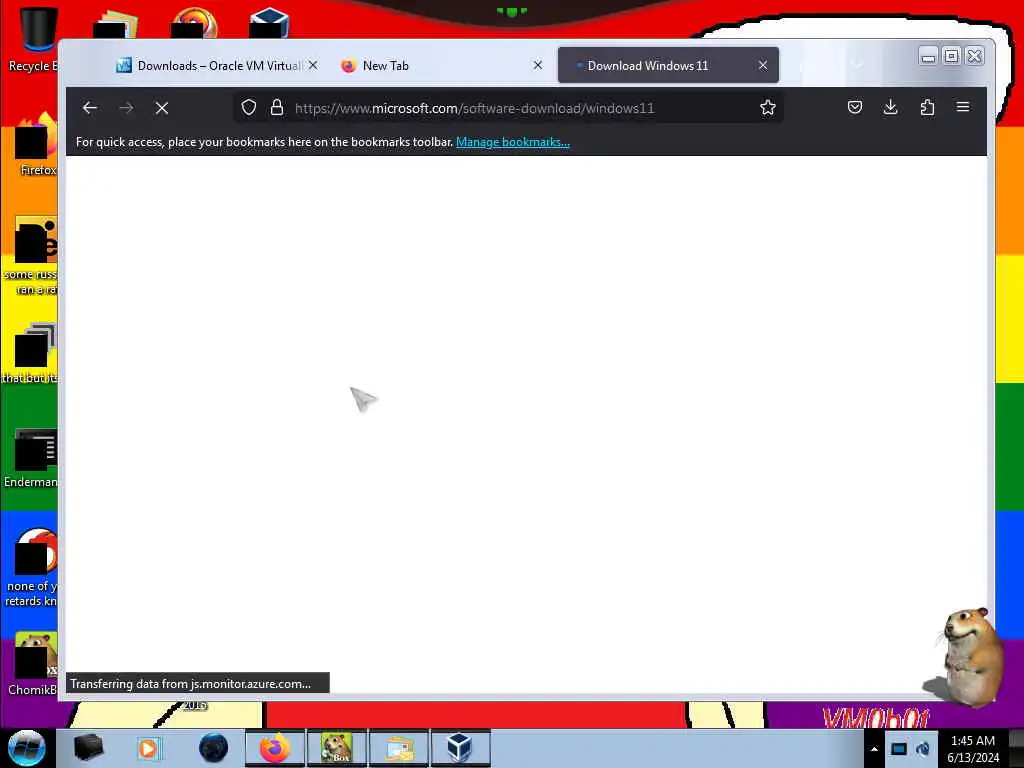Open the dark globe taskbar icon

point(213,748)
